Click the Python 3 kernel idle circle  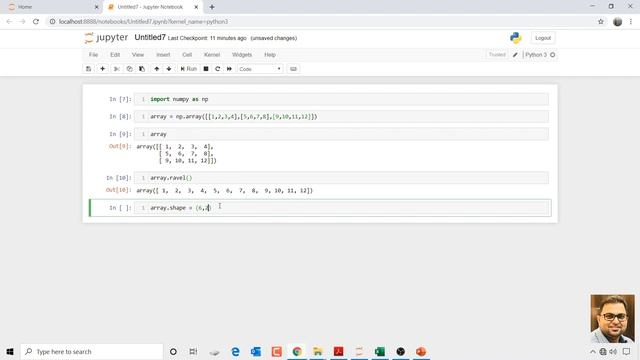click(553, 55)
